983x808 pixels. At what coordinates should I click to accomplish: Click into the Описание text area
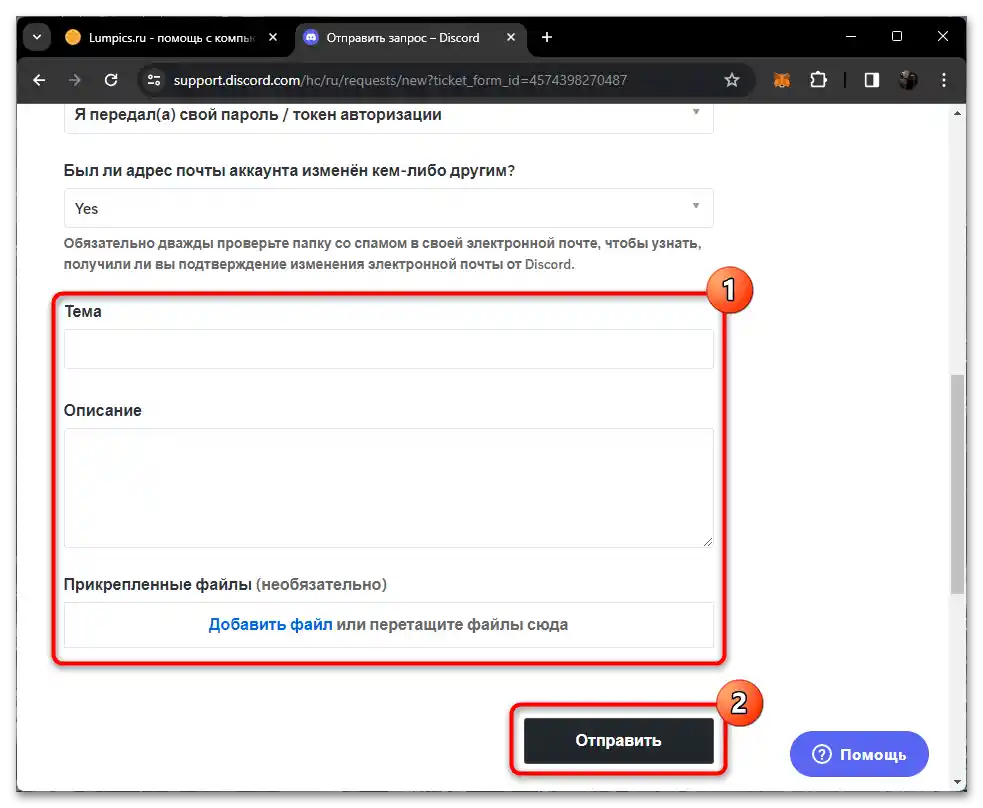point(388,488)
